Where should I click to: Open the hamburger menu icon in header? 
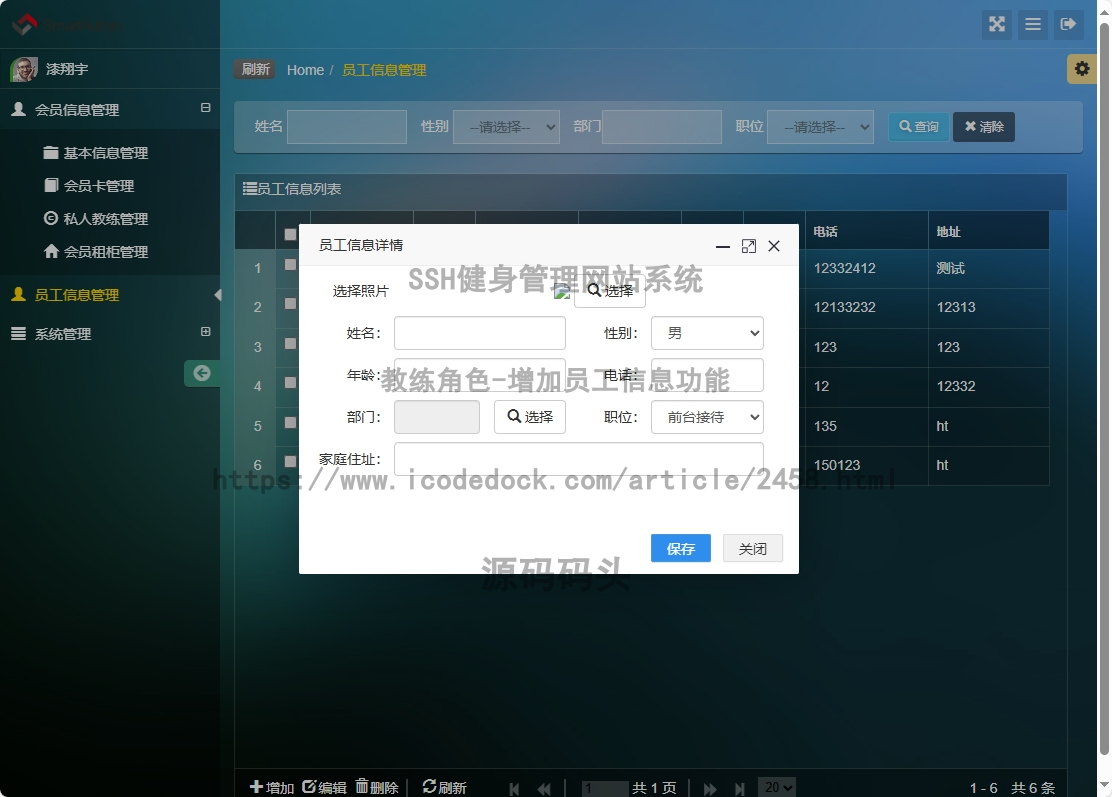[1033, 25]
